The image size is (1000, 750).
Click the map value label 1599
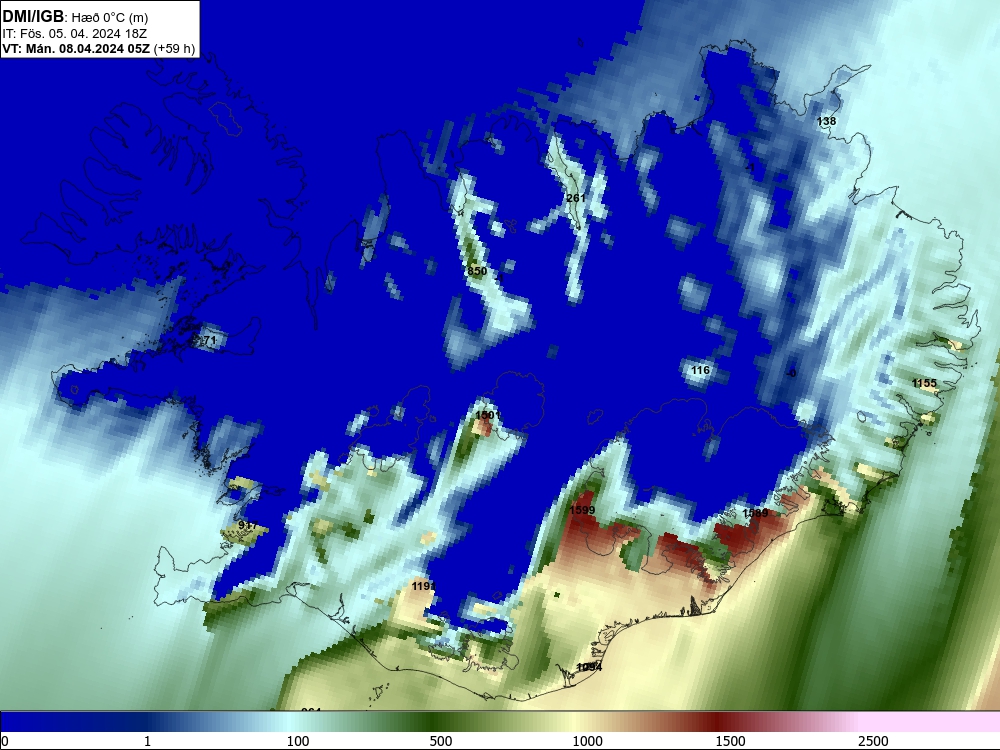point(582,510)
